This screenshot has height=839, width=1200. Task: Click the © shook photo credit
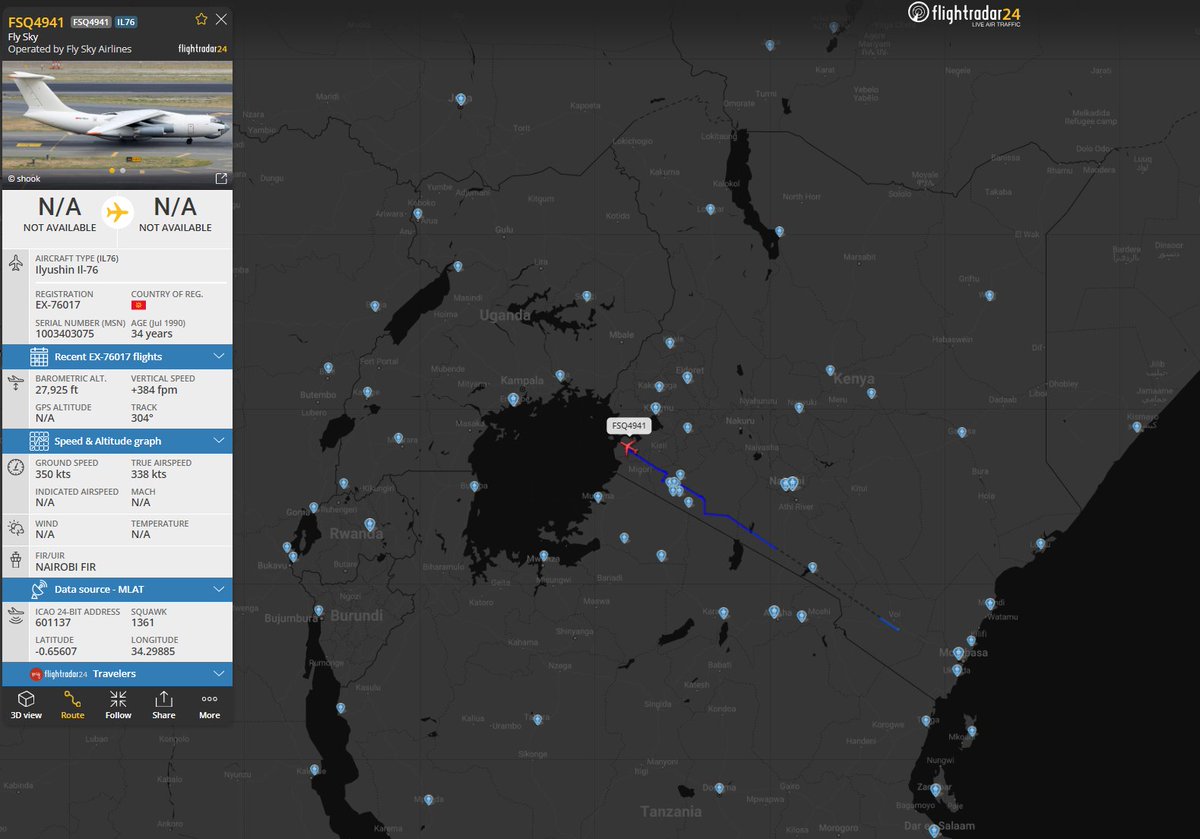tap(23, 179)
